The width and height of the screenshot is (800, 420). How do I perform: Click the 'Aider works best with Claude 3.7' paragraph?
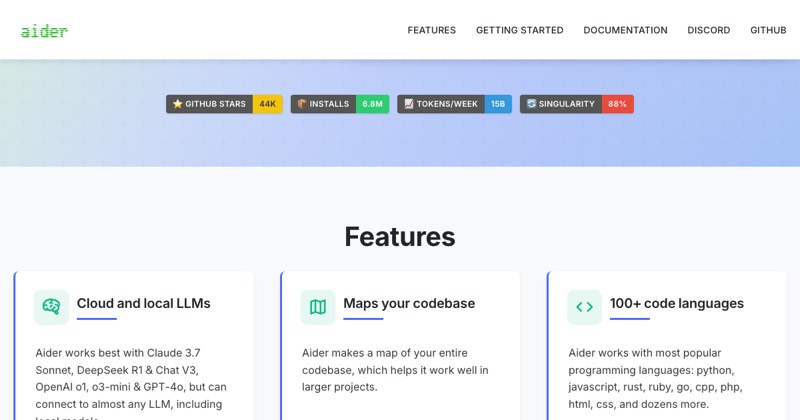point(131,385)
